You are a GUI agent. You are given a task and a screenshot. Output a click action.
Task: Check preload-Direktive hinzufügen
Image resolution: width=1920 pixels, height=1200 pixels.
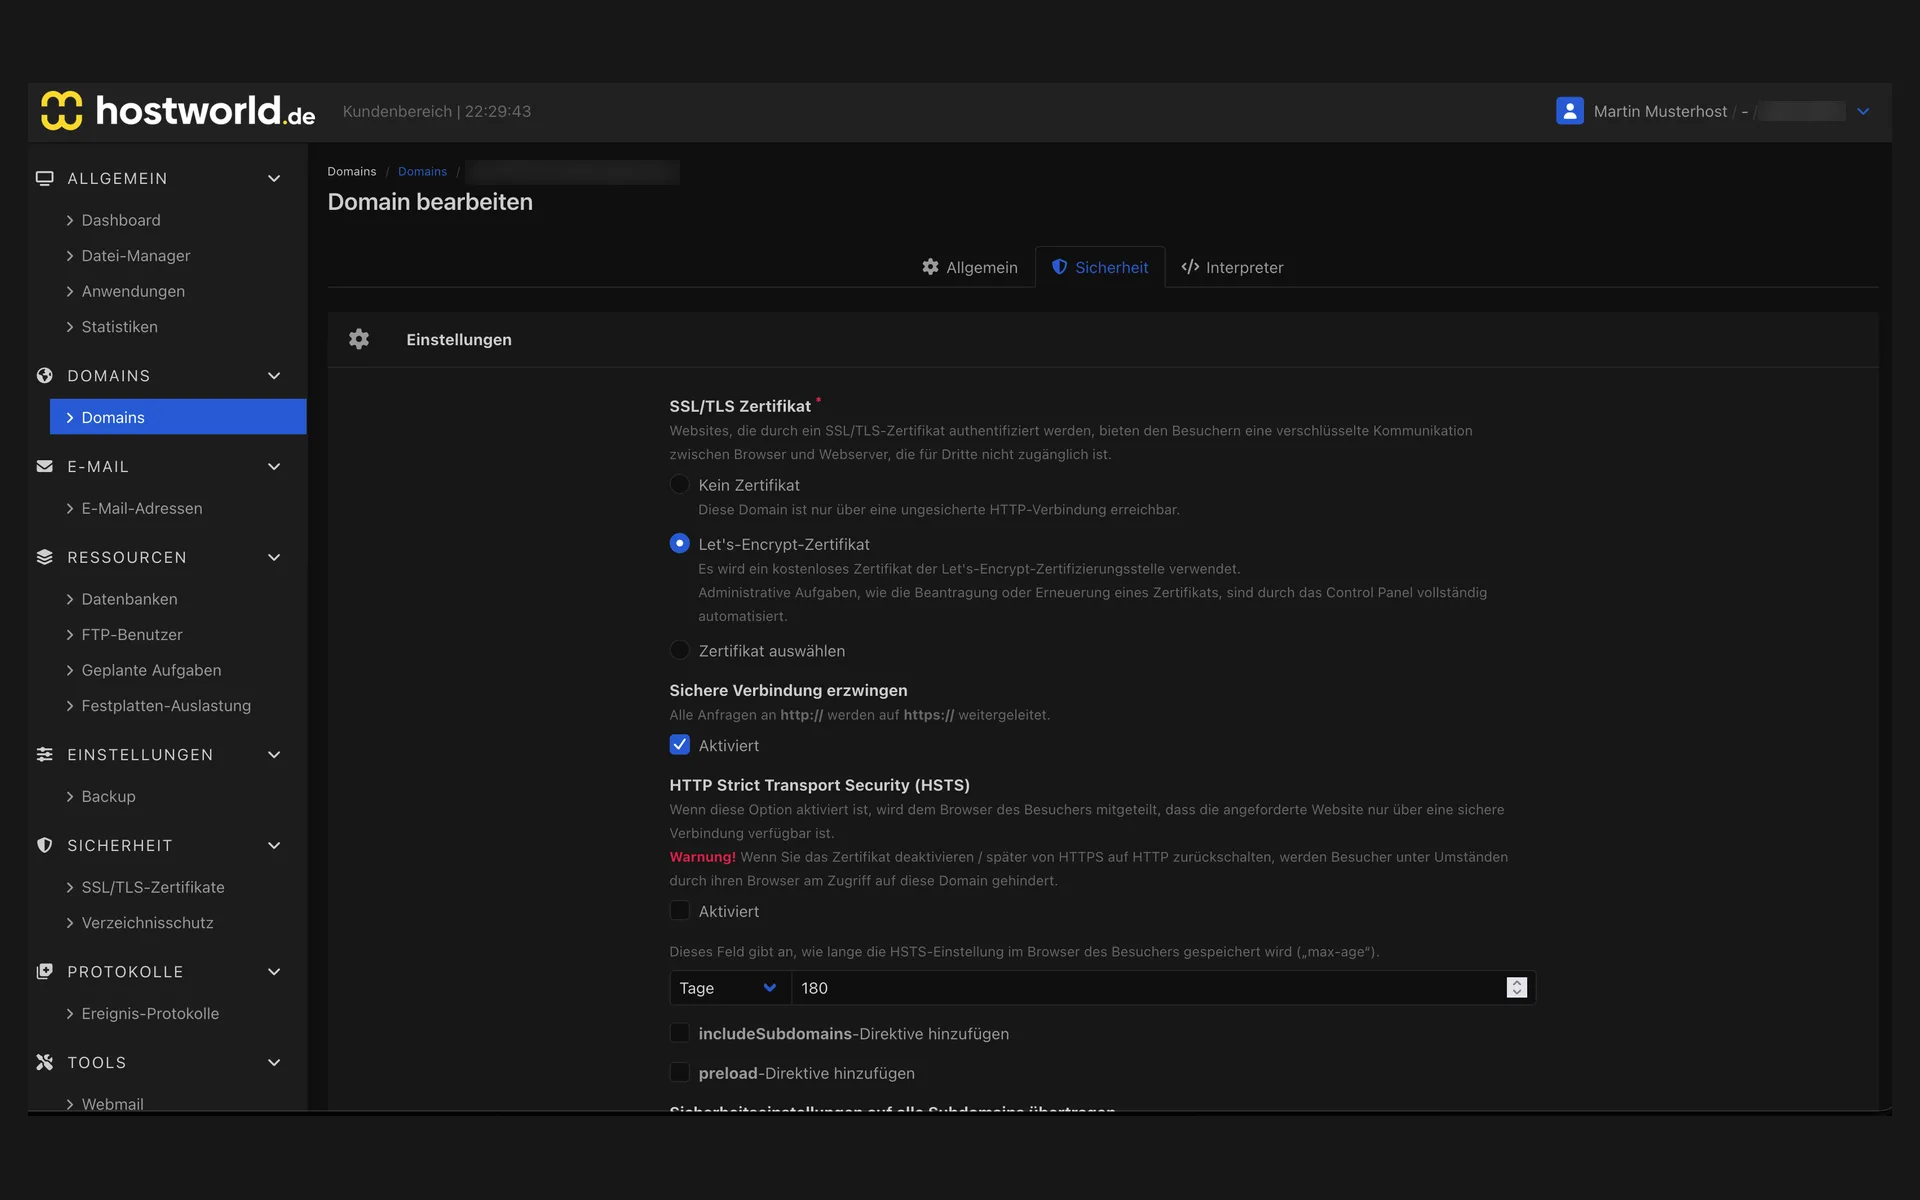[679, 1072]
